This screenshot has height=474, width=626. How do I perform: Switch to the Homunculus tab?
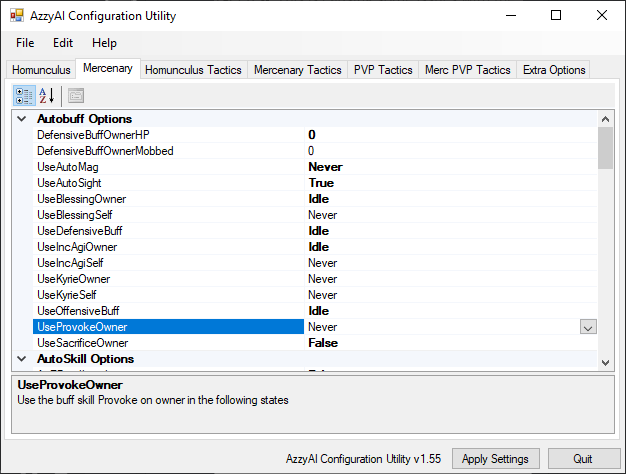tap(41, 70)
